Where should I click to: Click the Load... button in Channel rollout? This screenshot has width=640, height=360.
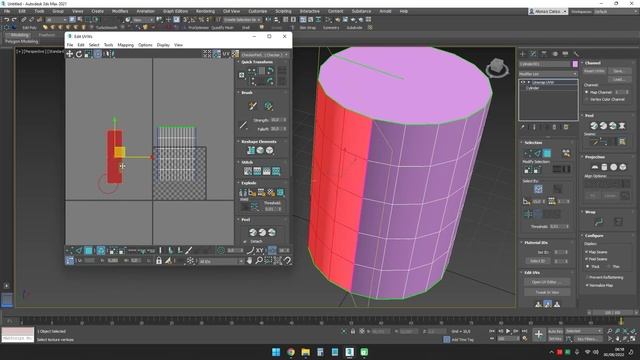point(619,79)
